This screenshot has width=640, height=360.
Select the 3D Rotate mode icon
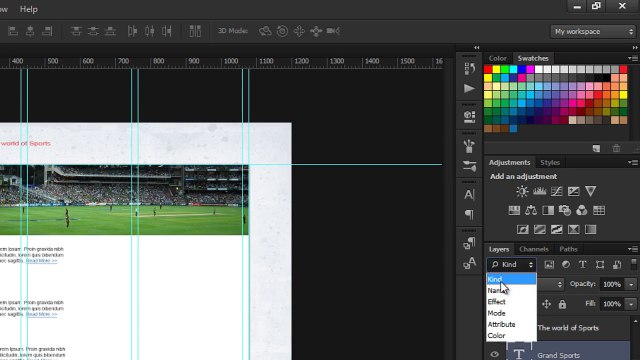click(265, 31)
